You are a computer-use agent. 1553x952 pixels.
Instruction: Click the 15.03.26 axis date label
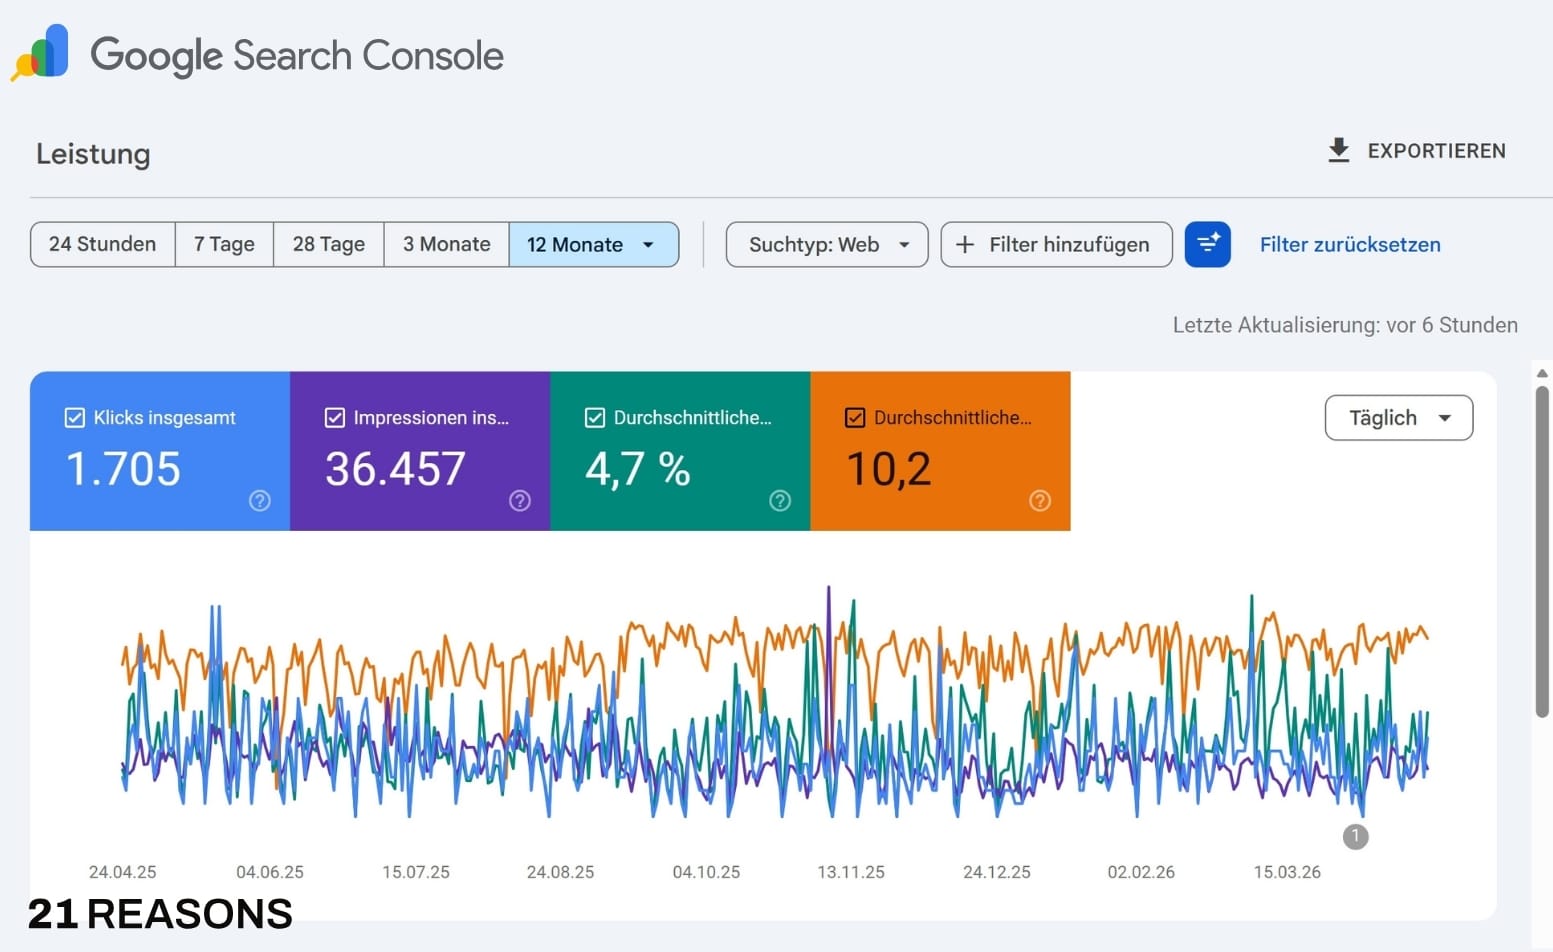pyautogui.click(x=1287, y=872)
